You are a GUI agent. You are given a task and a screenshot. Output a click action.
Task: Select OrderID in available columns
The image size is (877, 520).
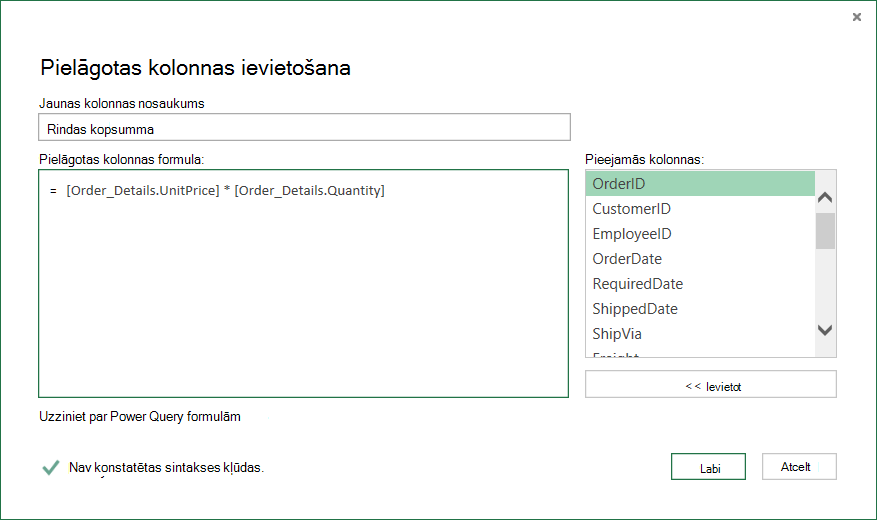[x=700, y=184]
